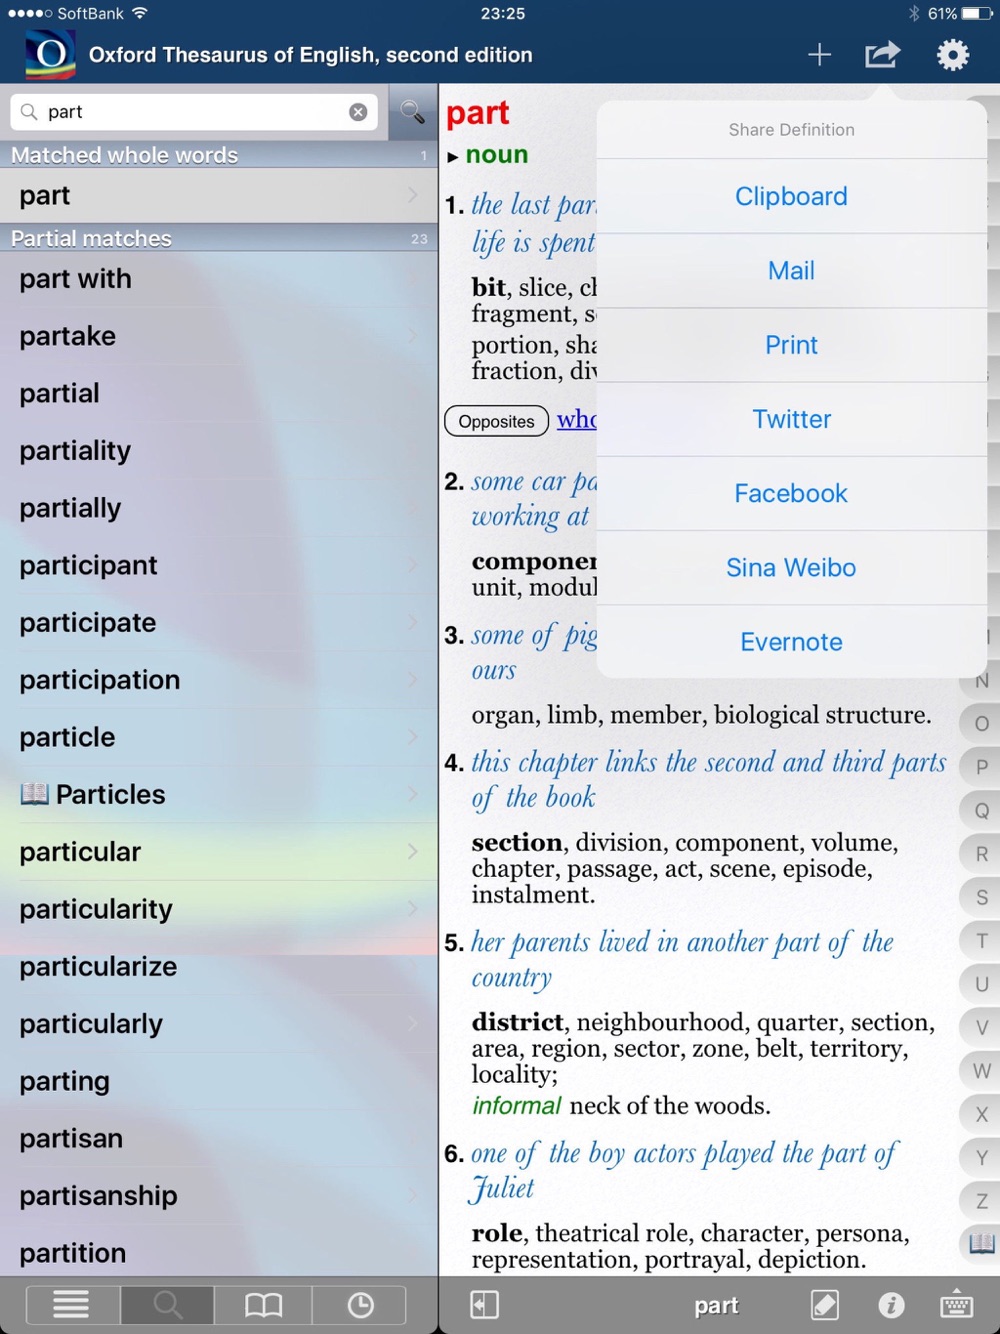Jump to letter V in the index

click(x=982, y=1027)
